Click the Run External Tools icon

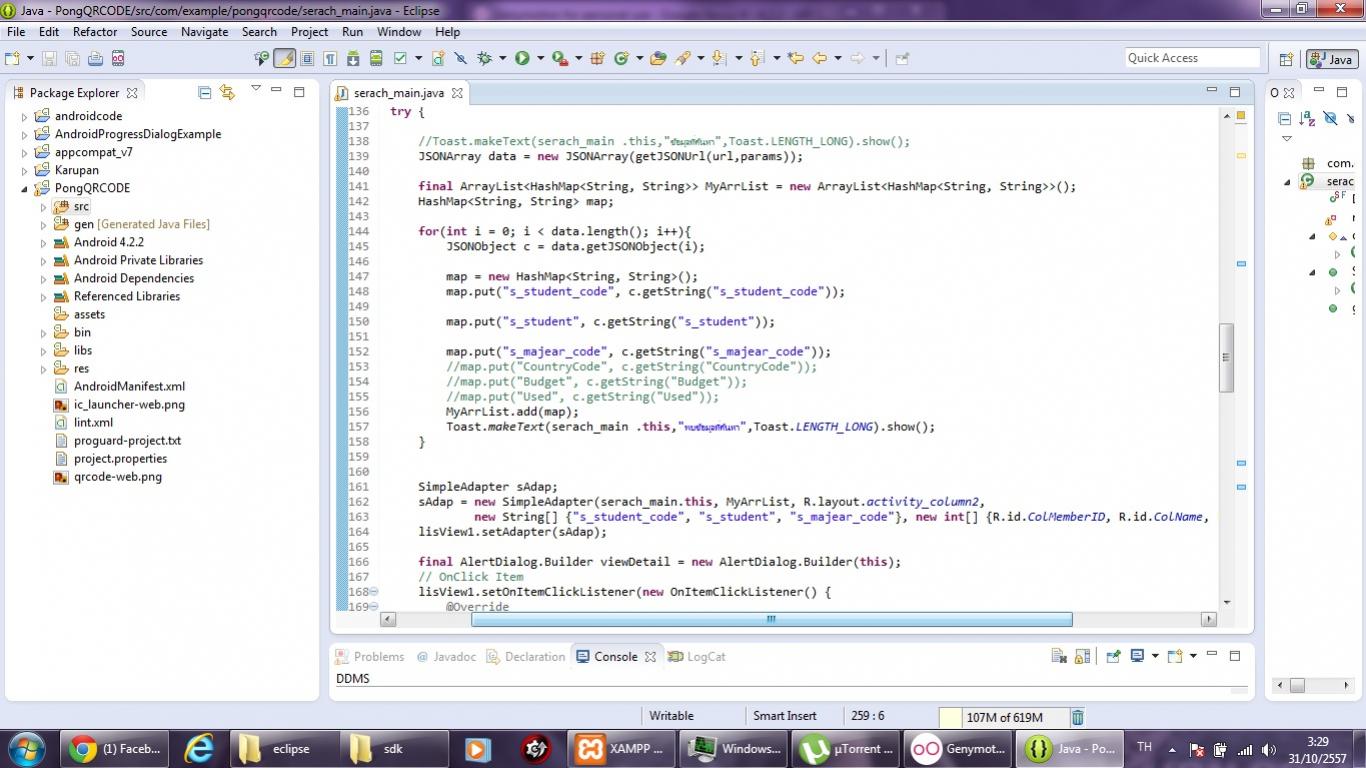point(559,58)
